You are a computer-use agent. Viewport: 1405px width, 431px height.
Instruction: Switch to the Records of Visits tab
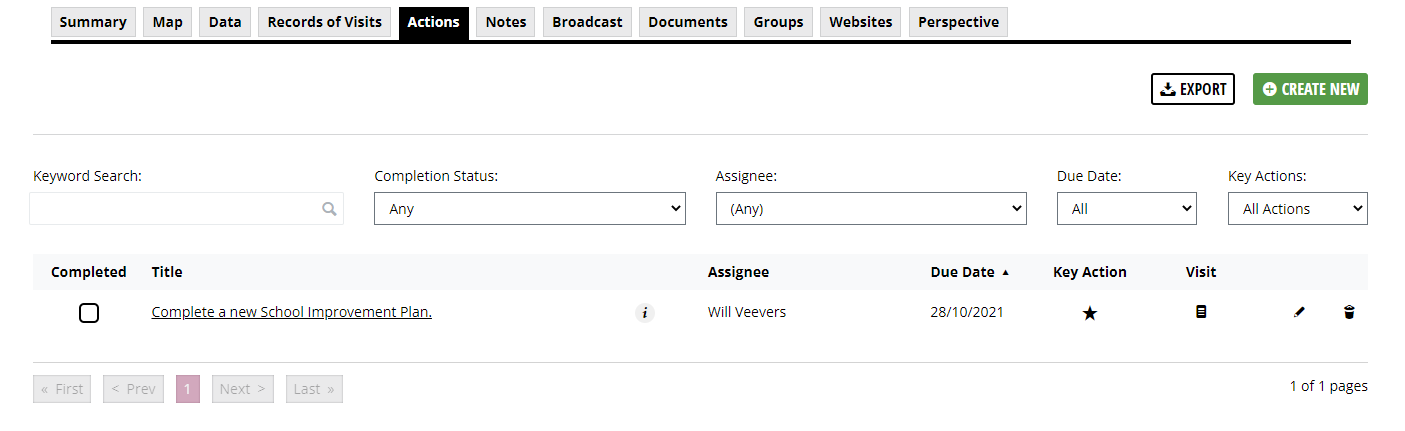click(325, 22)
